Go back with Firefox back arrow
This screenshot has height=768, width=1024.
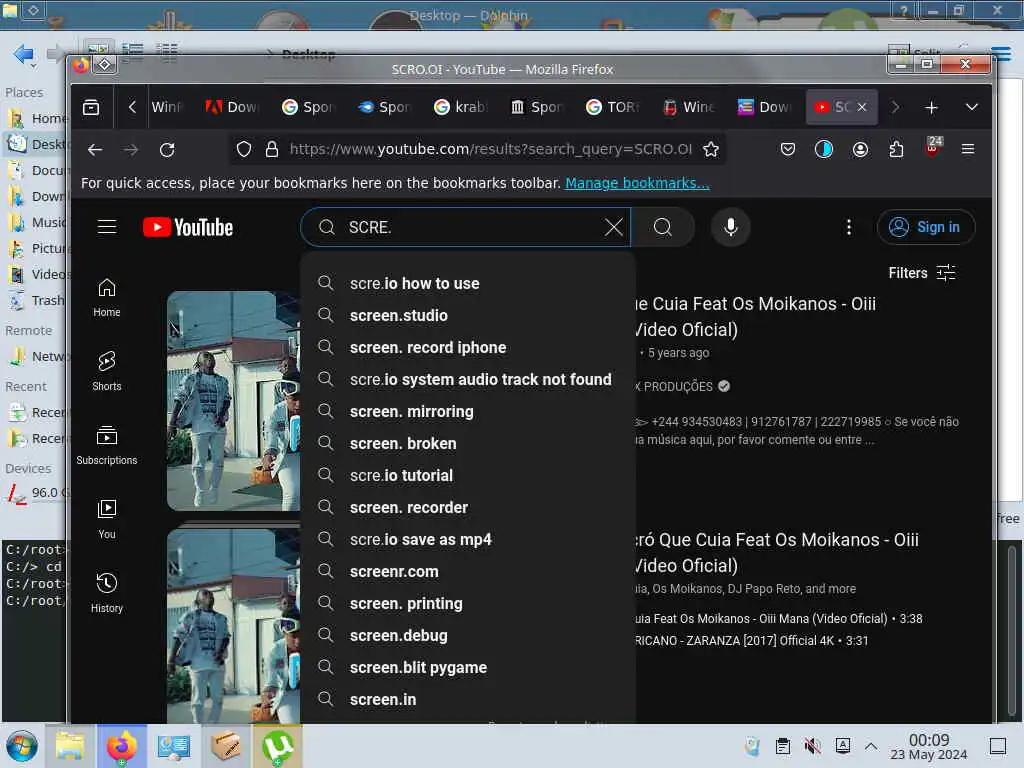95,150
